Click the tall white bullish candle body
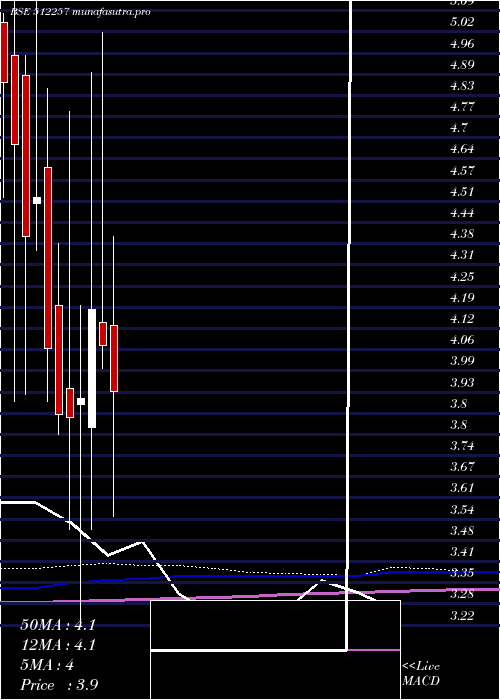The height and width of the screenshot is (700, 500). click(92, 368)
